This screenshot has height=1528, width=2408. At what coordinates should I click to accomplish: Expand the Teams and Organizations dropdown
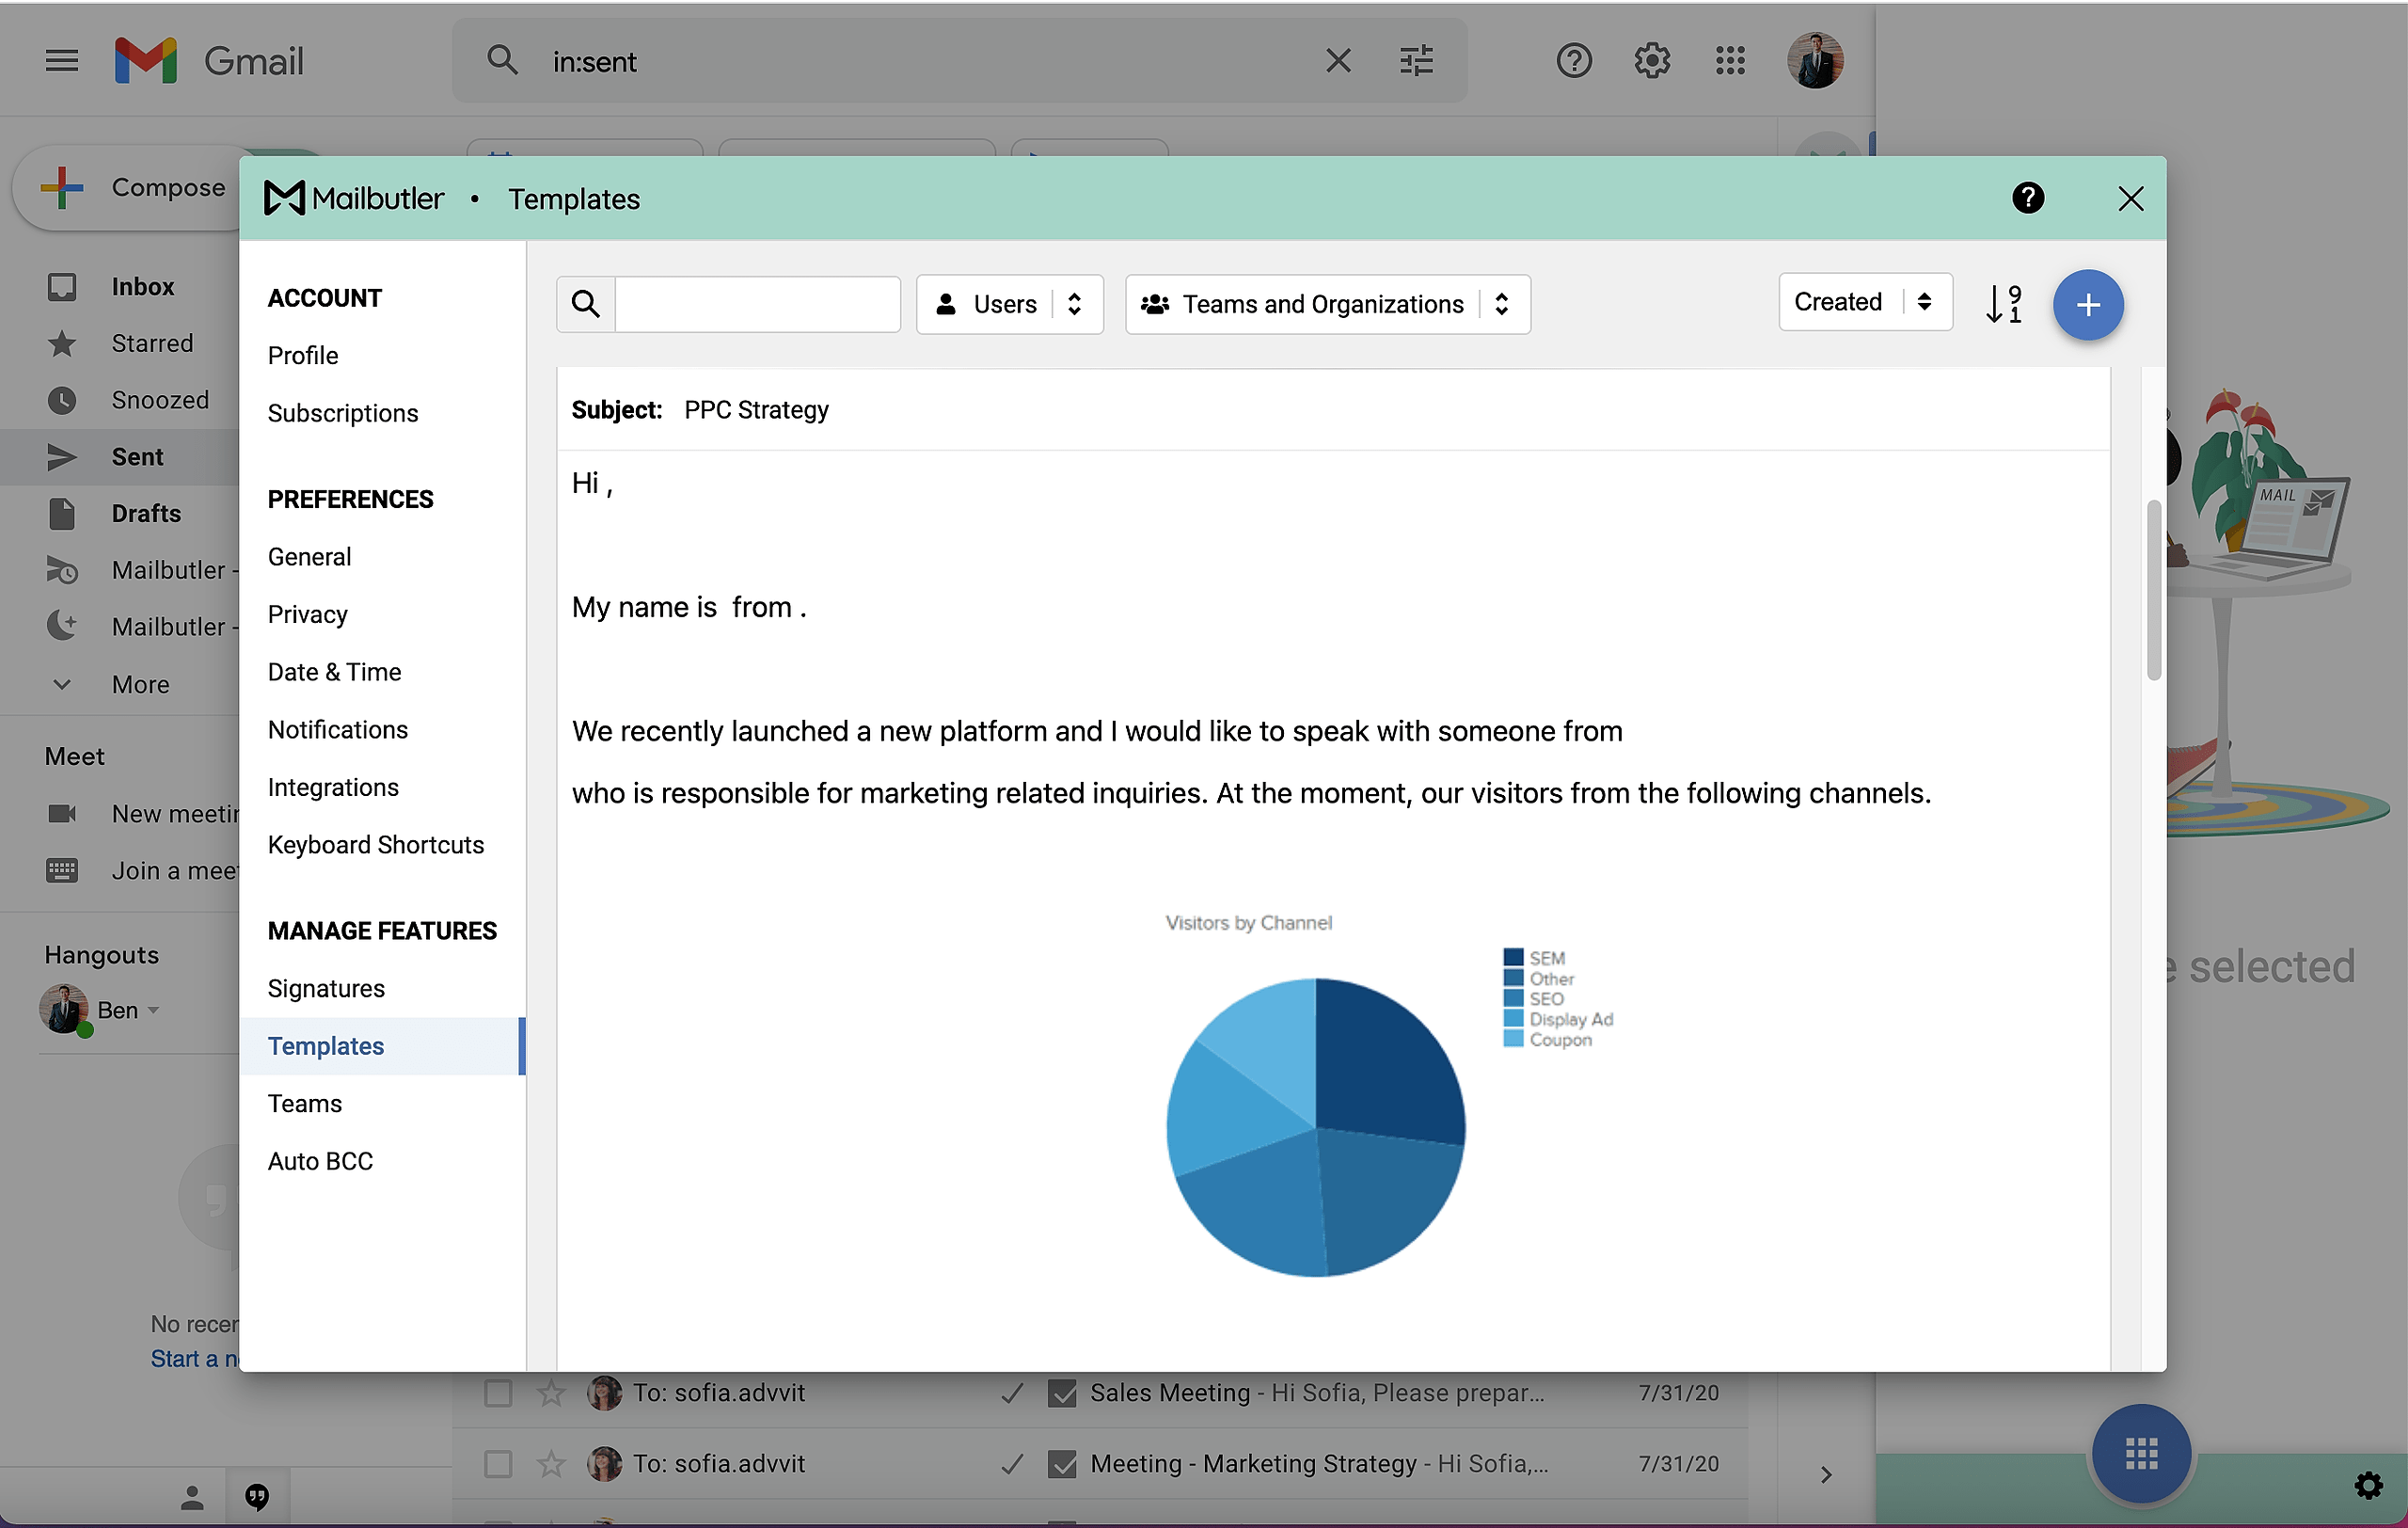1326,304
